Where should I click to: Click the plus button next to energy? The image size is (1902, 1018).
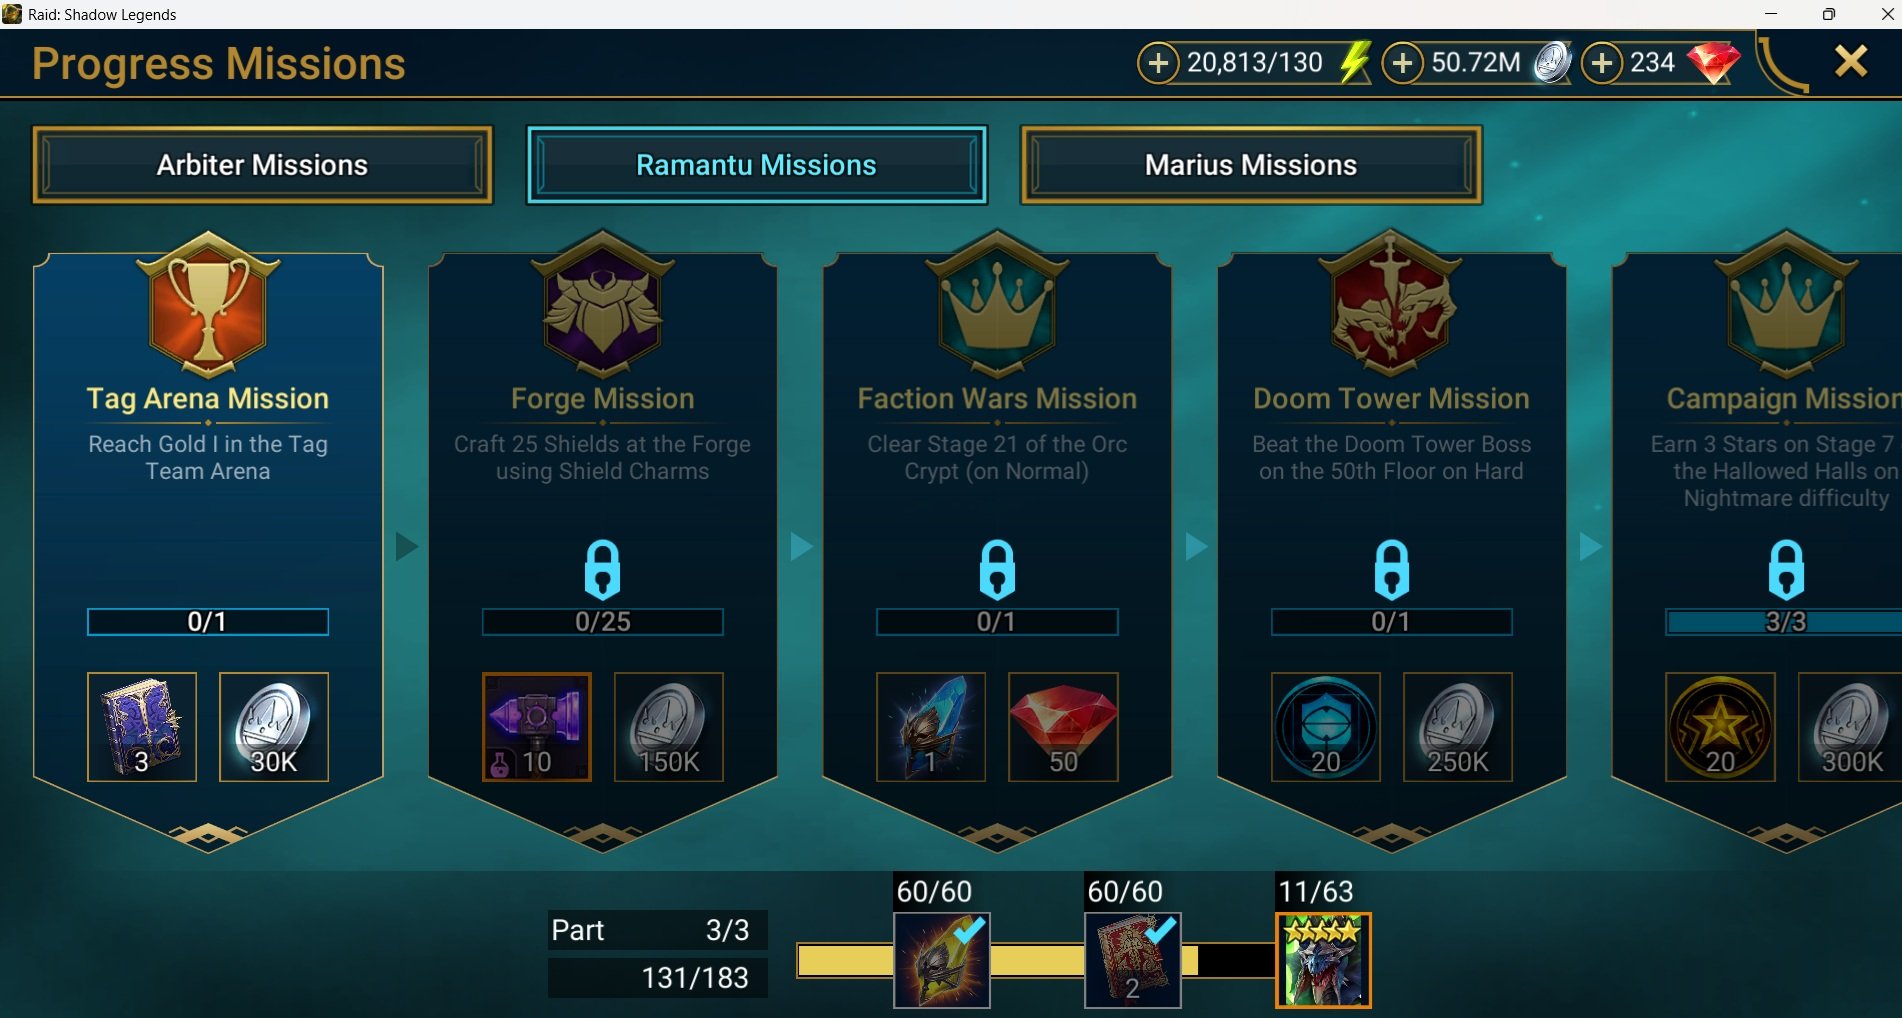point(1158,63)
